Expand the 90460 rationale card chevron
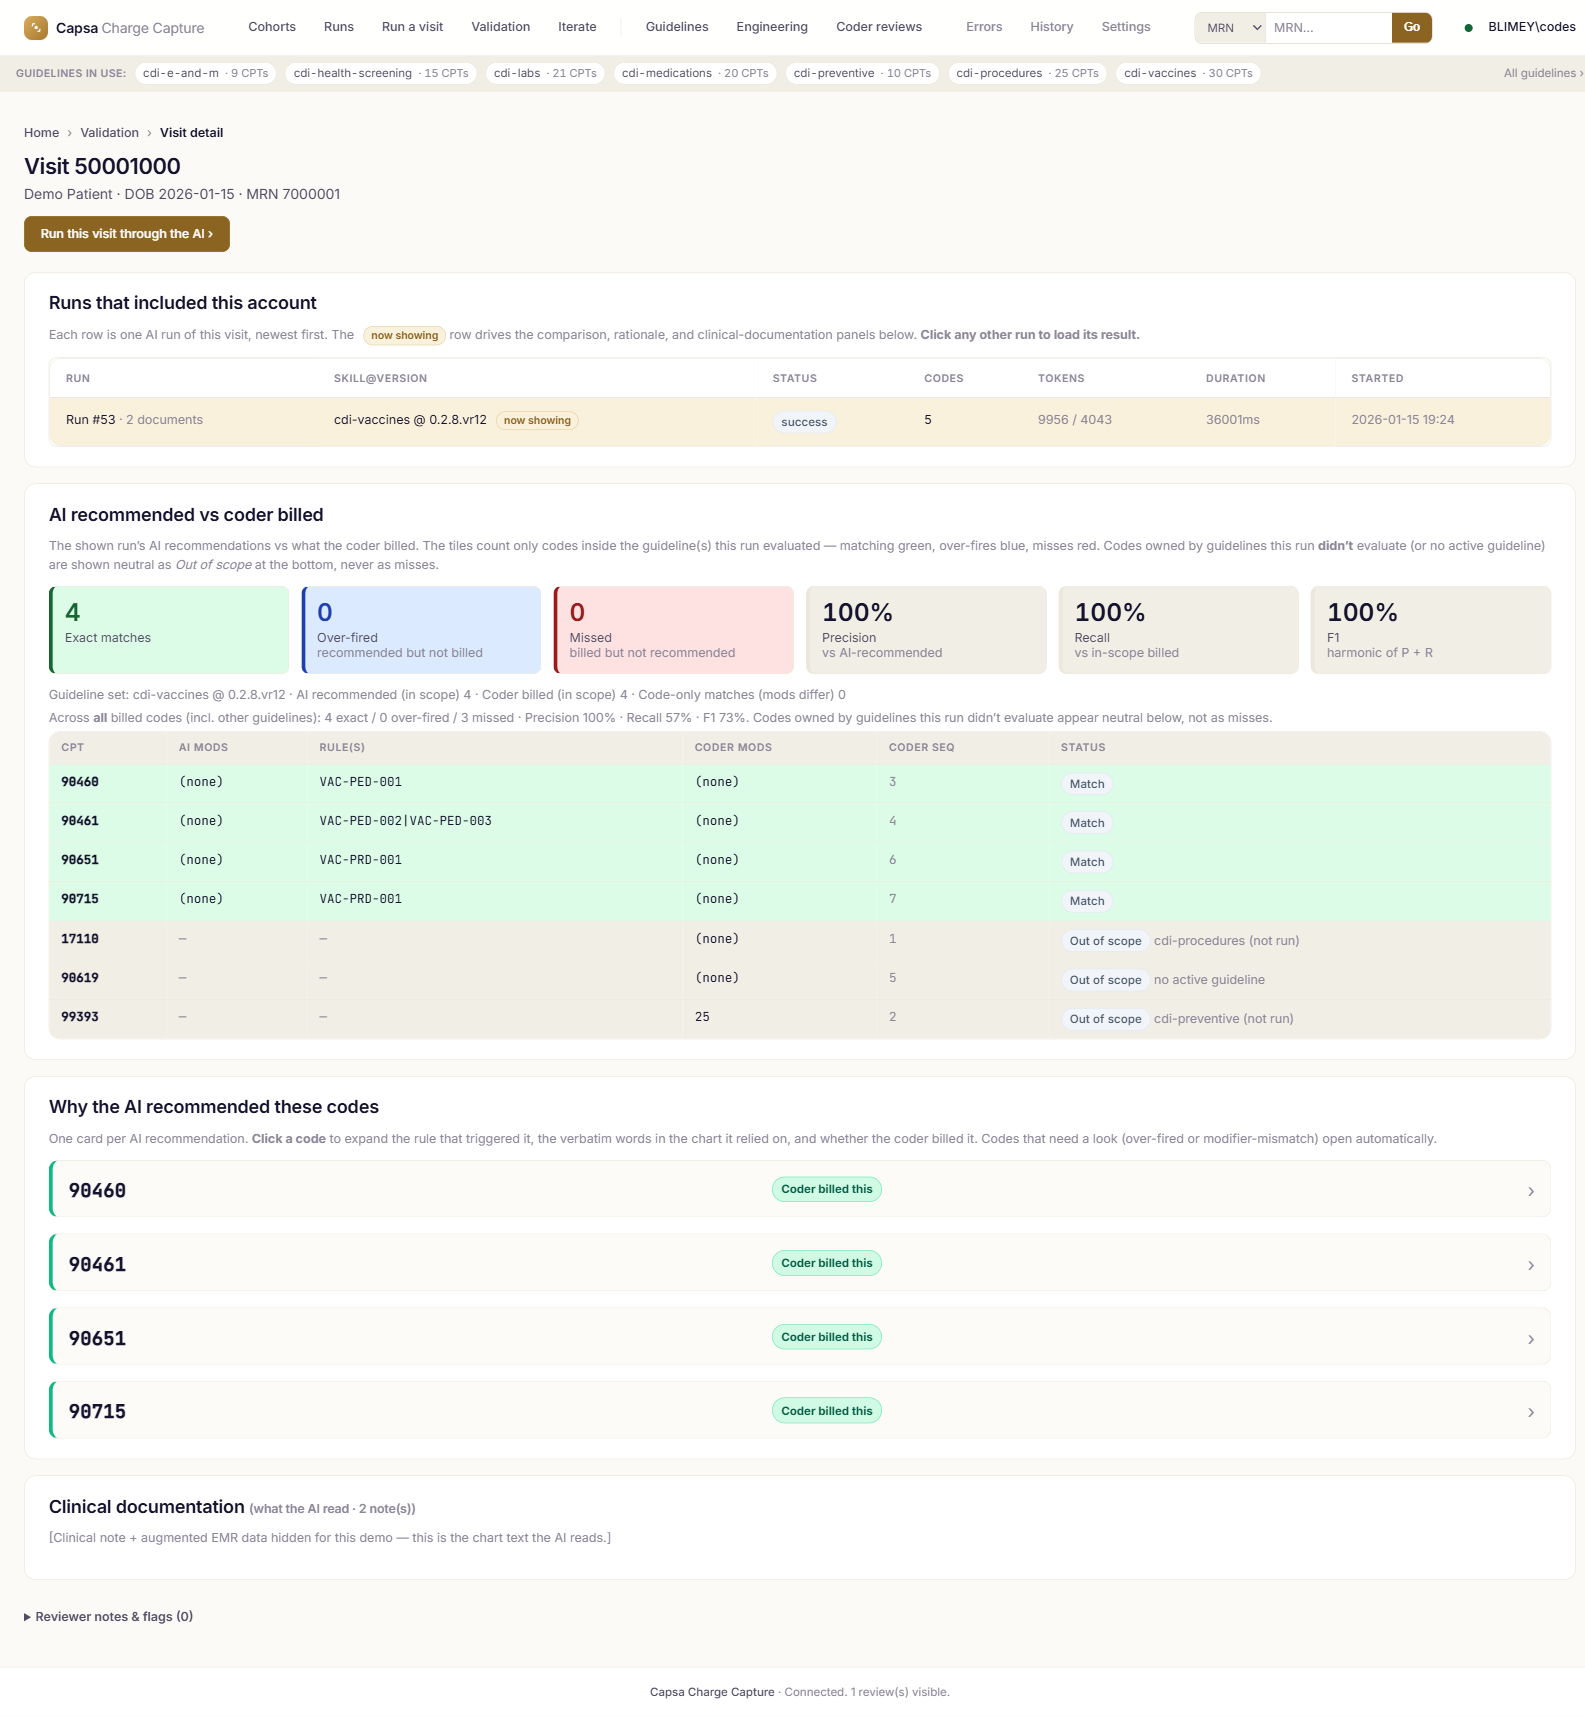Viewport: 1585px width, 1717px height. [x=1531, y=1191]
